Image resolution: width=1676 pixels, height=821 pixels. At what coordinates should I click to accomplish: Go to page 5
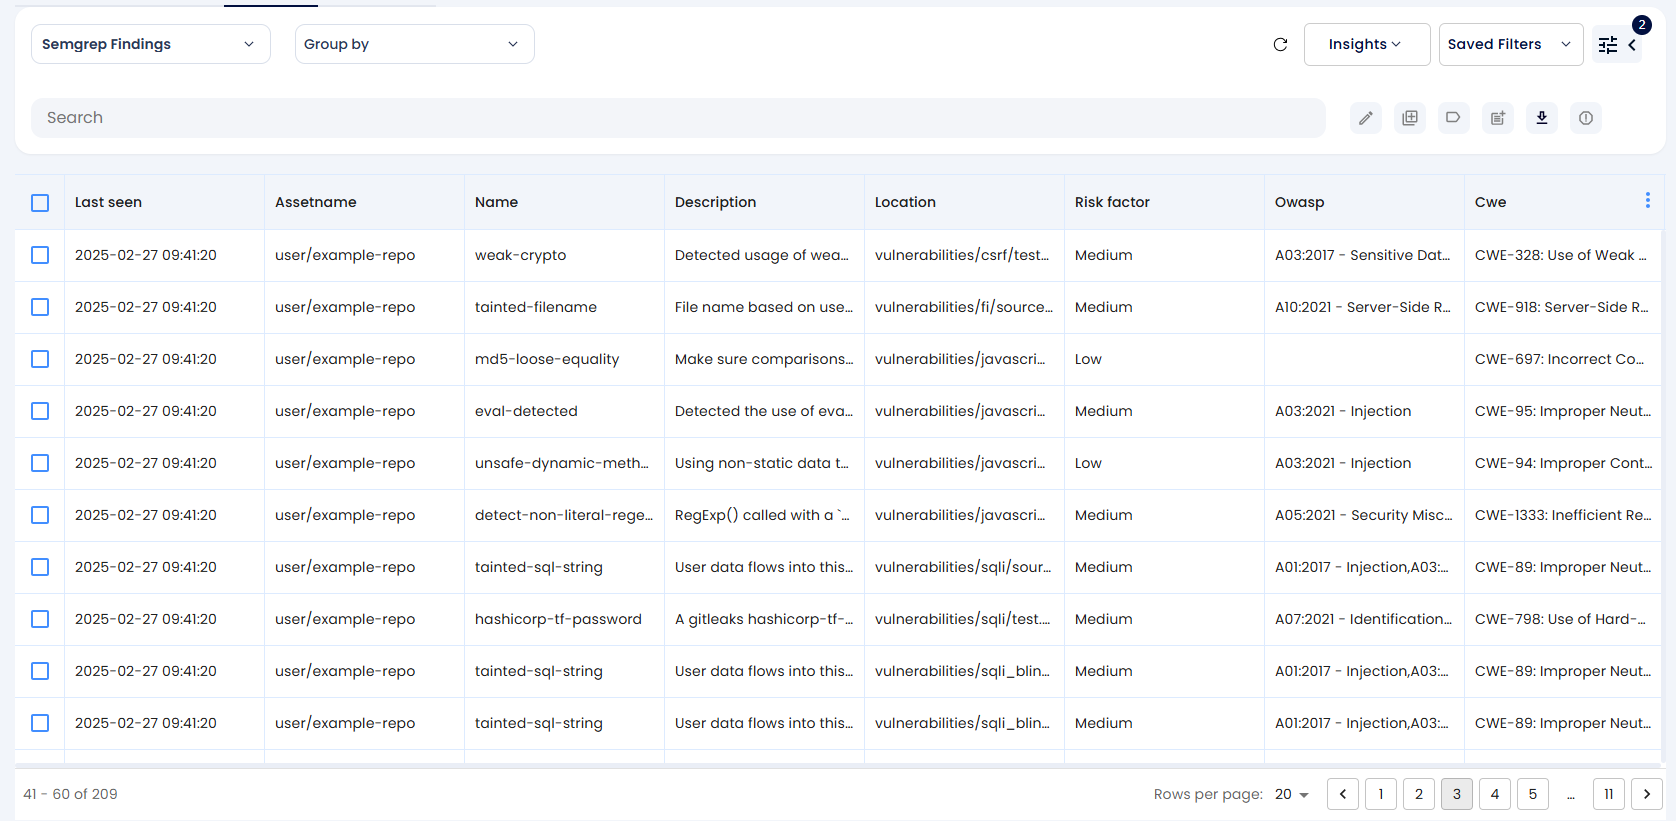(x=1533, y=794)
